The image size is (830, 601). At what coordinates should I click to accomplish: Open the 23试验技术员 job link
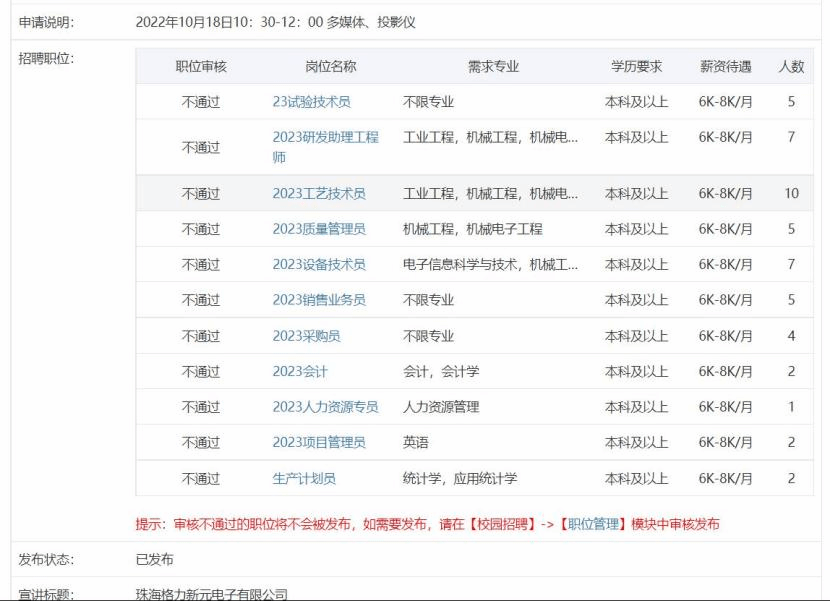(x=311, y=102)
